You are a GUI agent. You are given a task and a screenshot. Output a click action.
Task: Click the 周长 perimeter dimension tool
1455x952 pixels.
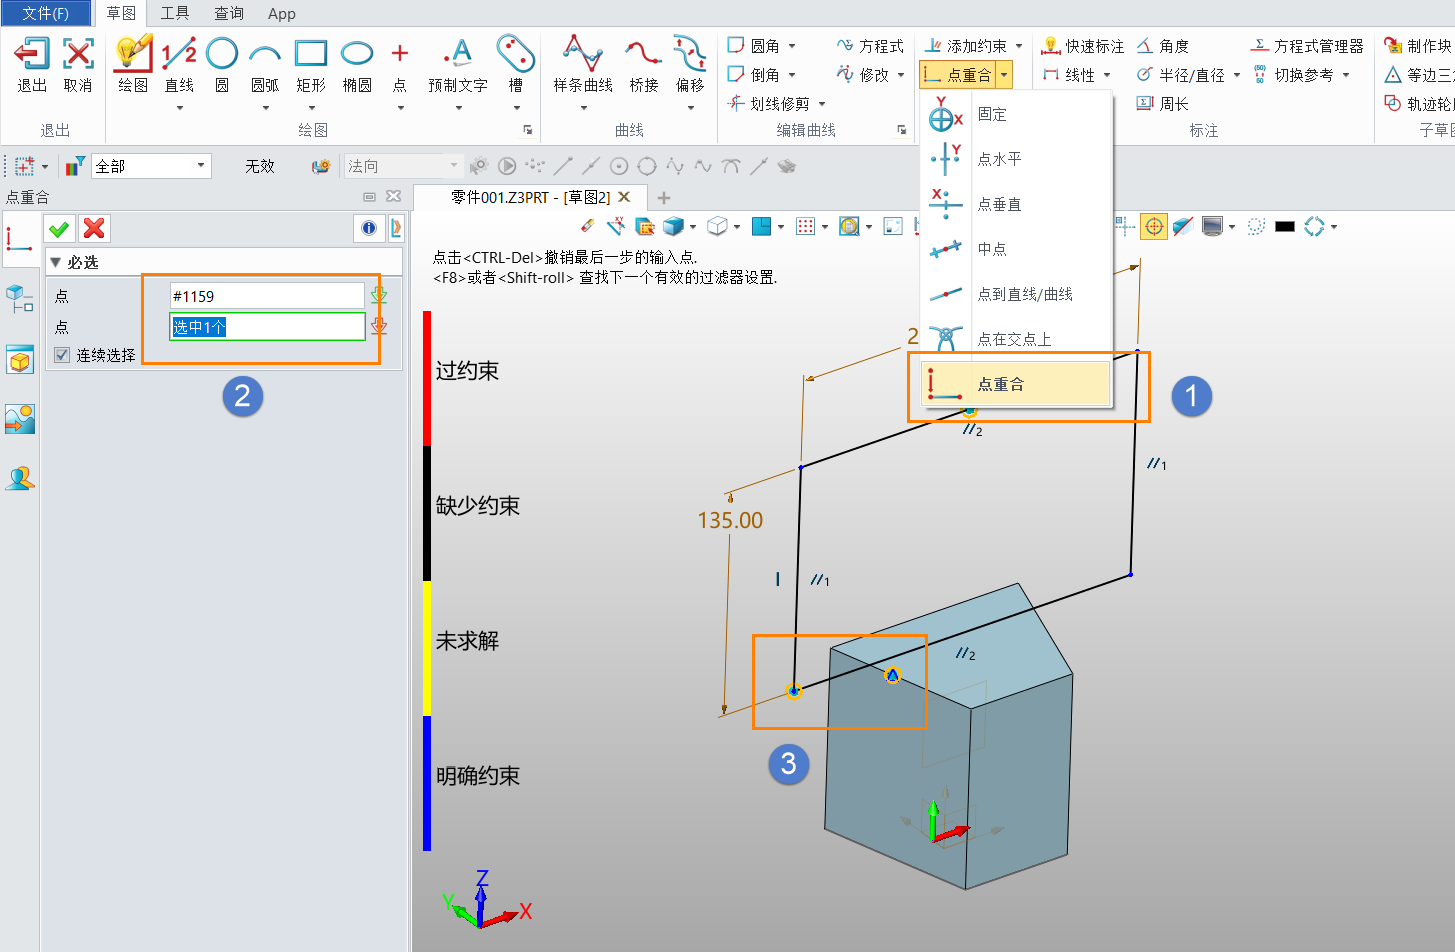point(1163,104)
